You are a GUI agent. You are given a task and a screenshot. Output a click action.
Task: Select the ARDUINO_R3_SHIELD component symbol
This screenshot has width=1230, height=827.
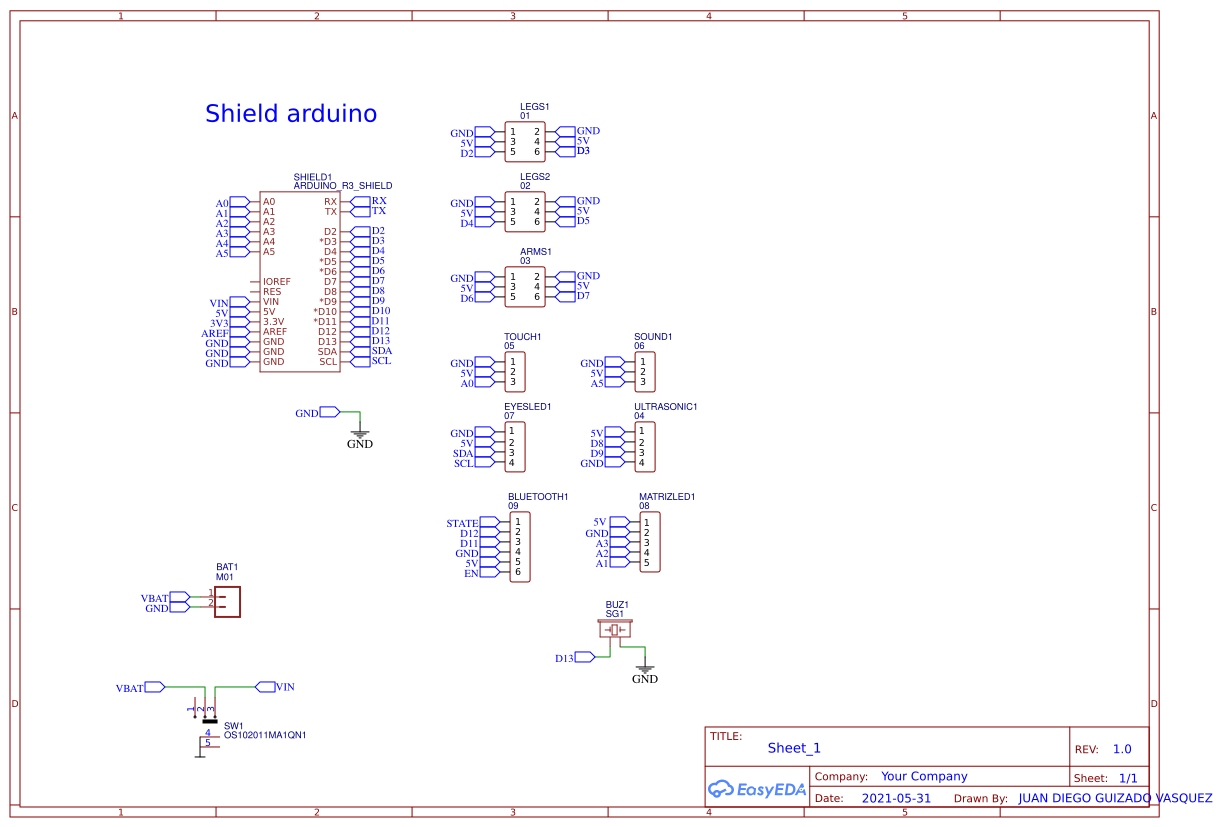[300, 280]
